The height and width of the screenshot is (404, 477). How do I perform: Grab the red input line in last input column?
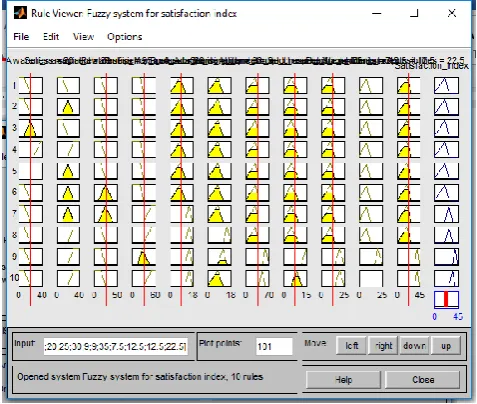[x=409, y=189]
